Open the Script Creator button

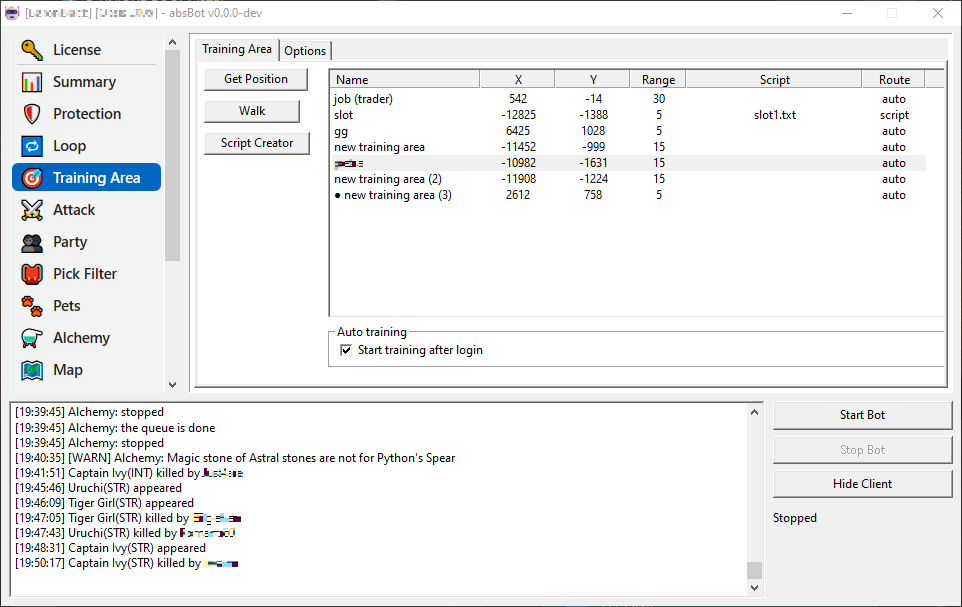coord(257,143)
